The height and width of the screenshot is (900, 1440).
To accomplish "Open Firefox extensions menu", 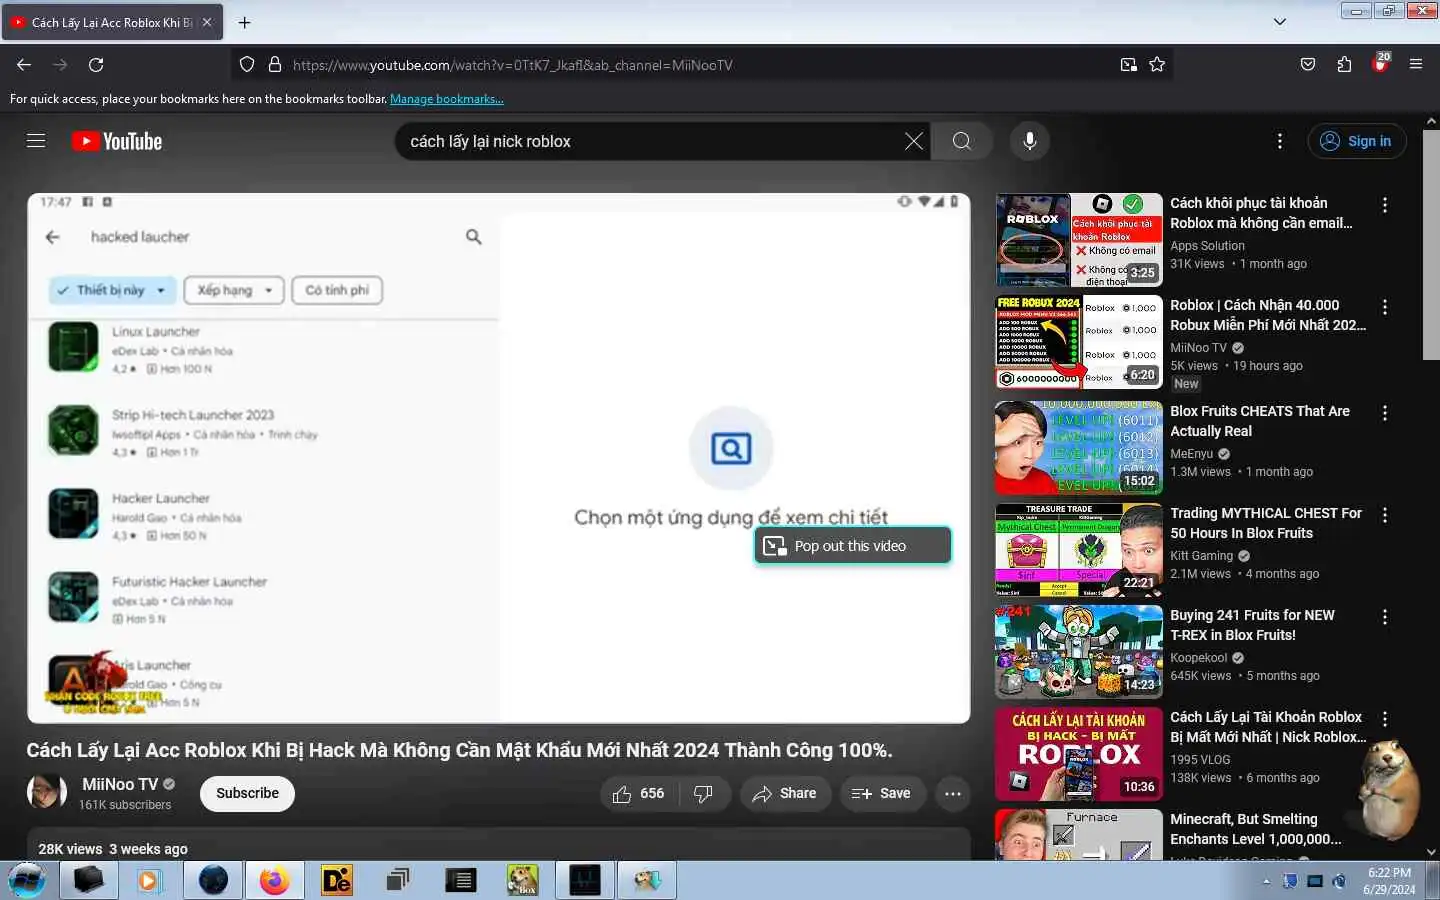I will [1344, 64].
